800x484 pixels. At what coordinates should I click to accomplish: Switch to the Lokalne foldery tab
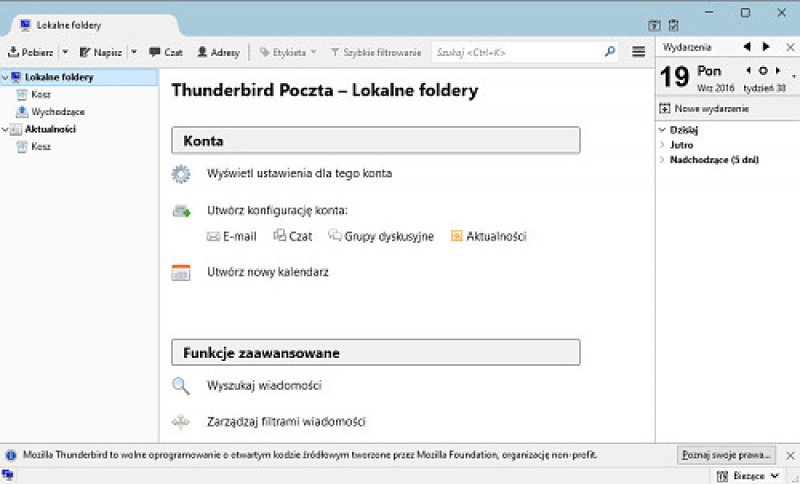coord(92,25)
